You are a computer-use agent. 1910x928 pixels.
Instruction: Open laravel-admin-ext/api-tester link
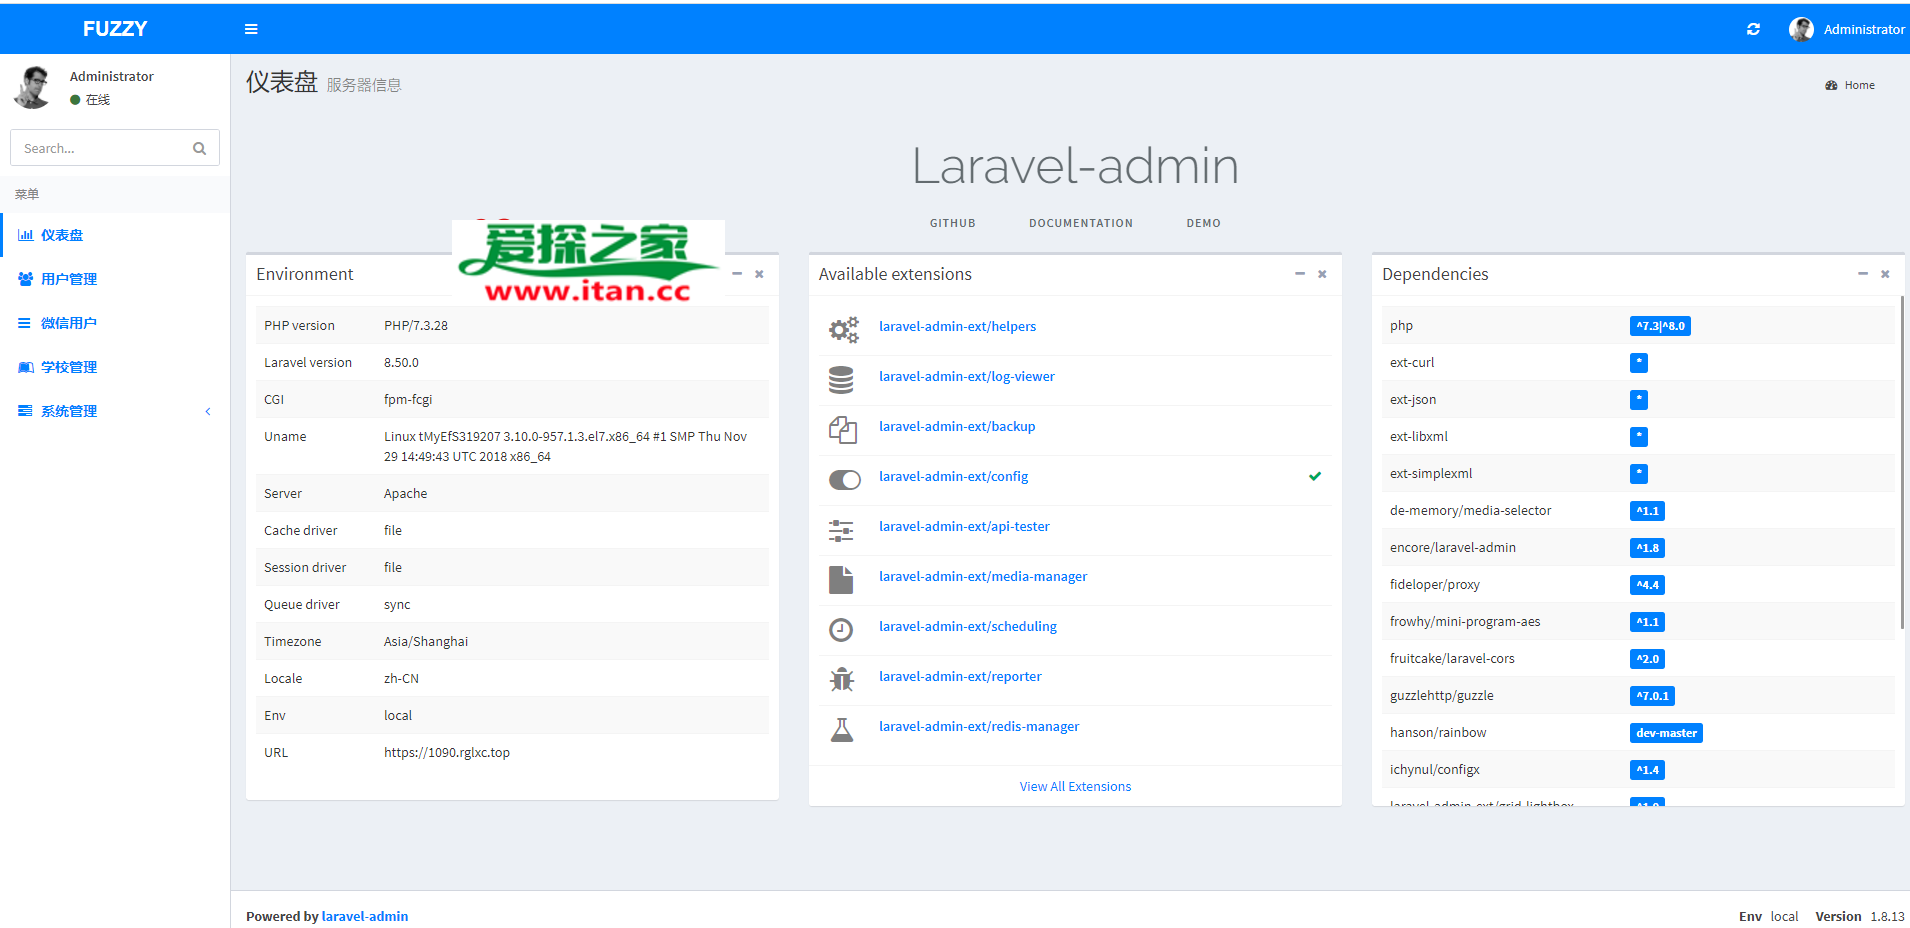[x=964, y=526]
